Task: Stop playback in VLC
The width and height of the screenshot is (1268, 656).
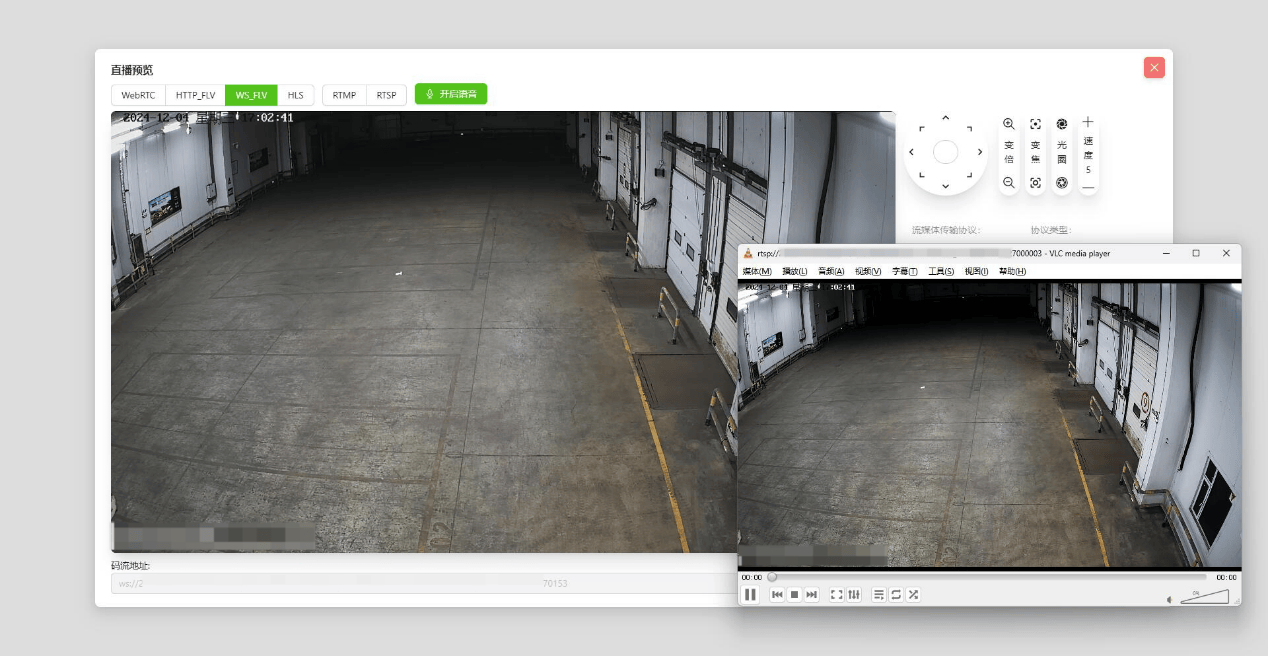Action: pos(794,594)
